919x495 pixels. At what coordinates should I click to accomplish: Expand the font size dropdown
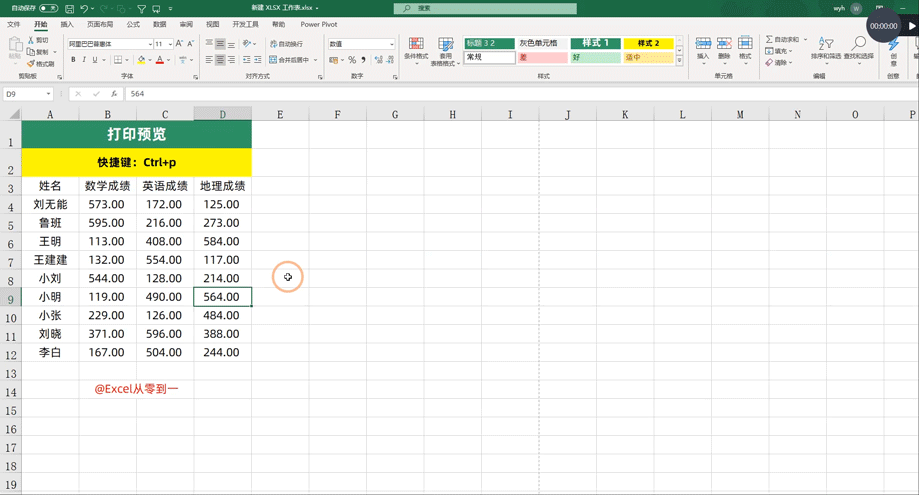click(x=169, y=44)
